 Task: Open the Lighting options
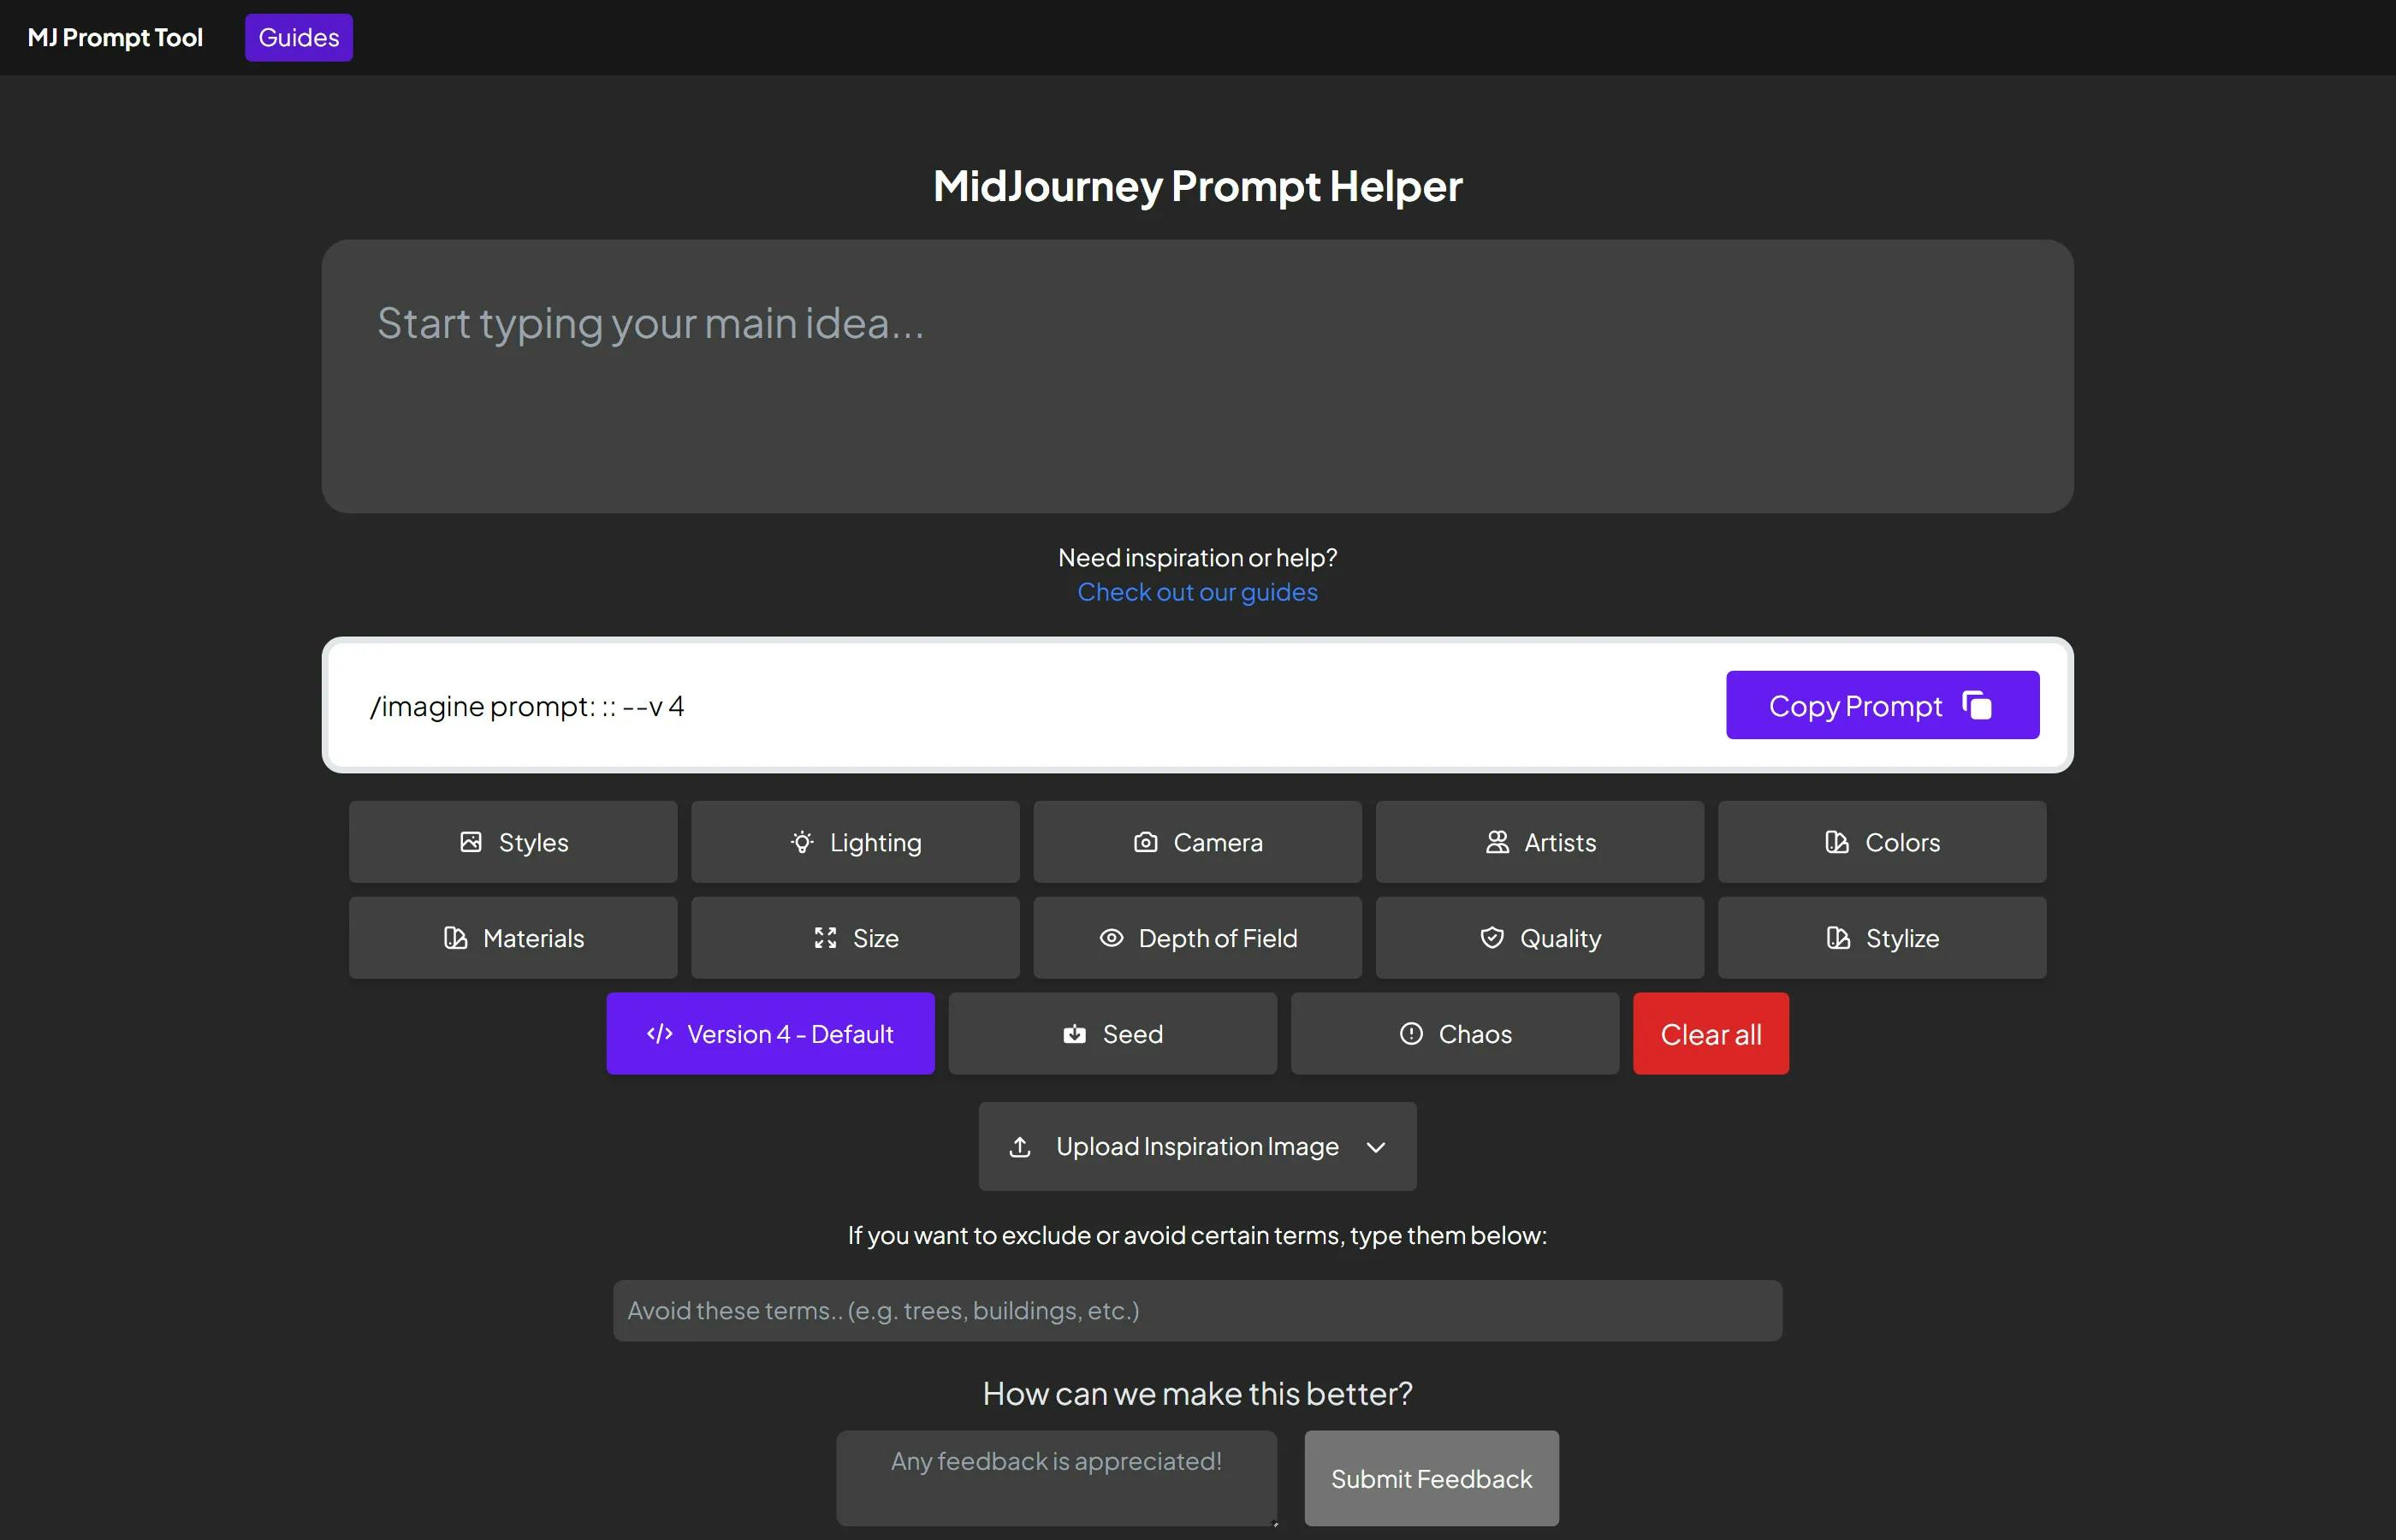point(855,842)
